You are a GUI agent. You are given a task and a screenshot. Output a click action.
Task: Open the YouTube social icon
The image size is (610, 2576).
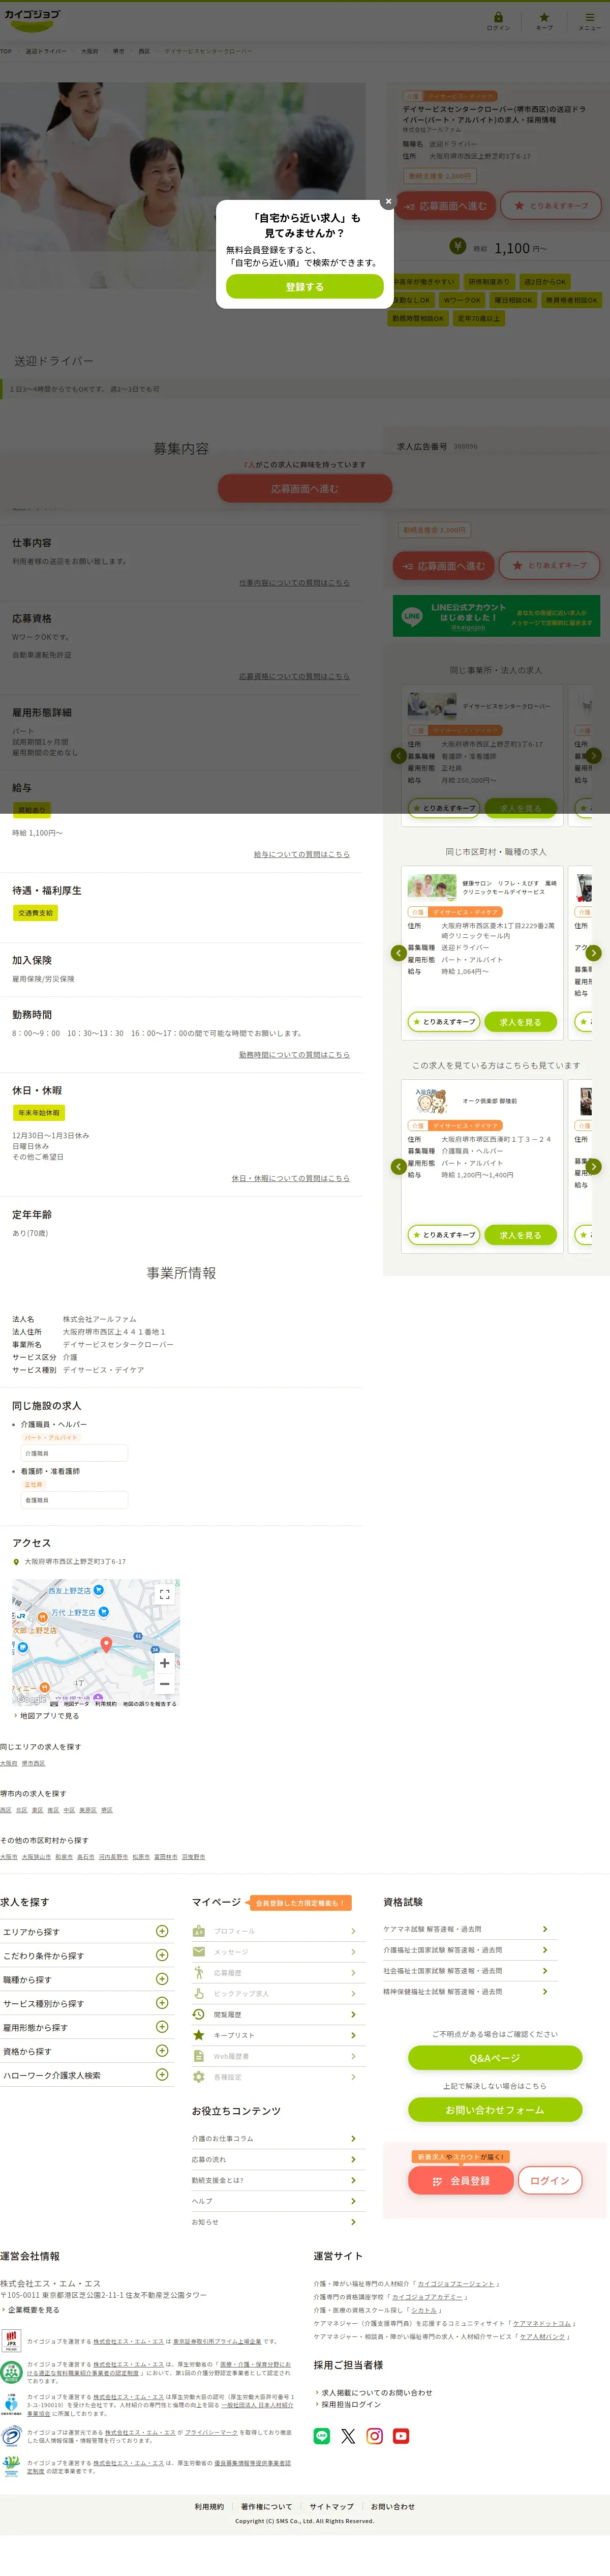click(x=401, y=2436)
